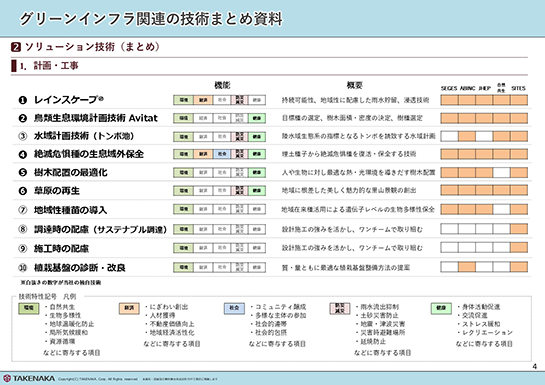This screenshot has height=385, width=545.
Task: Click the SEGES cell in the レインスケープ row
Action: tap(449, 100)
